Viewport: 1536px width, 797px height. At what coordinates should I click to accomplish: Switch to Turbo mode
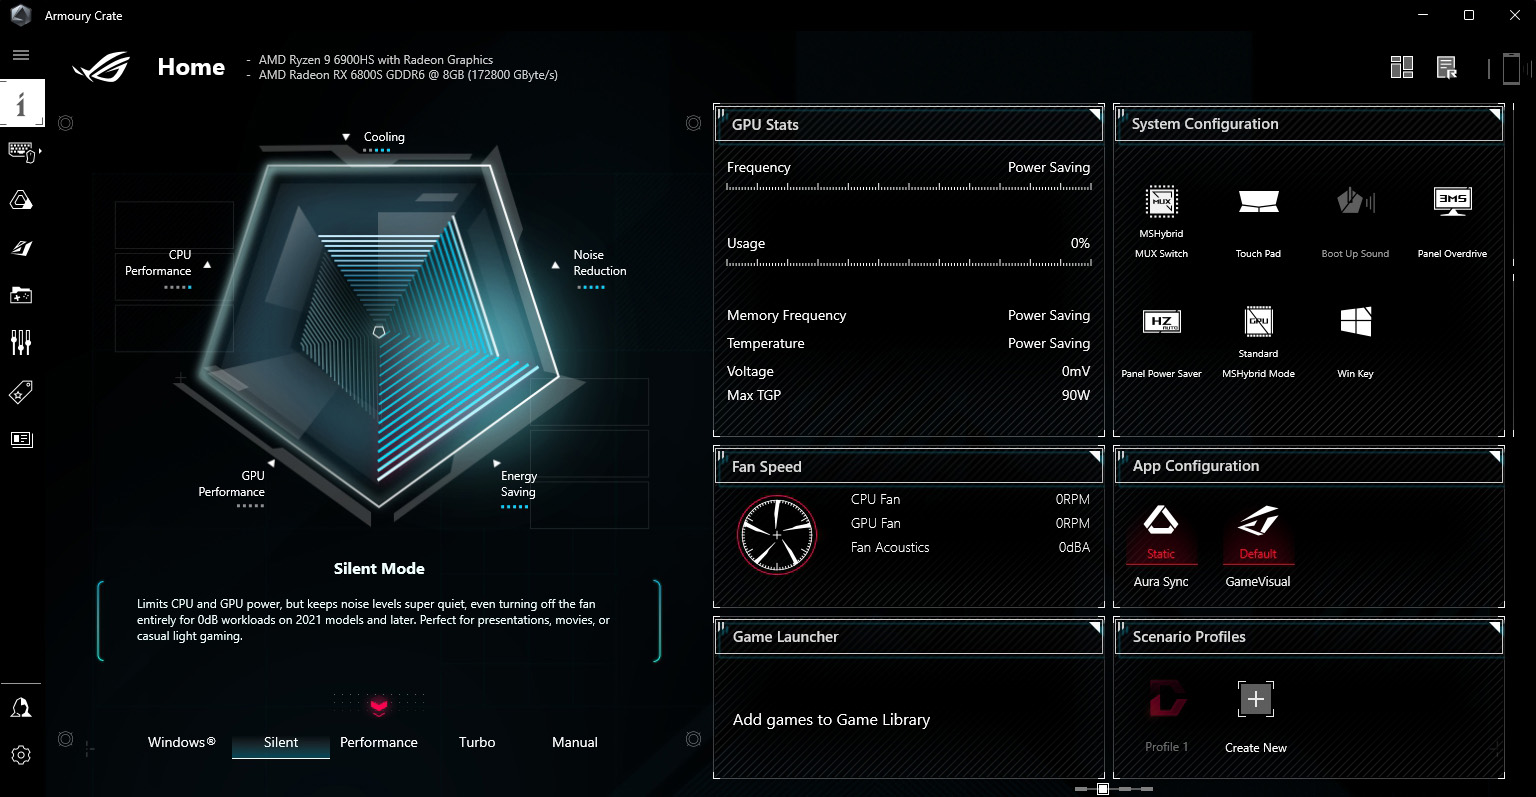(x=477, y=742)
